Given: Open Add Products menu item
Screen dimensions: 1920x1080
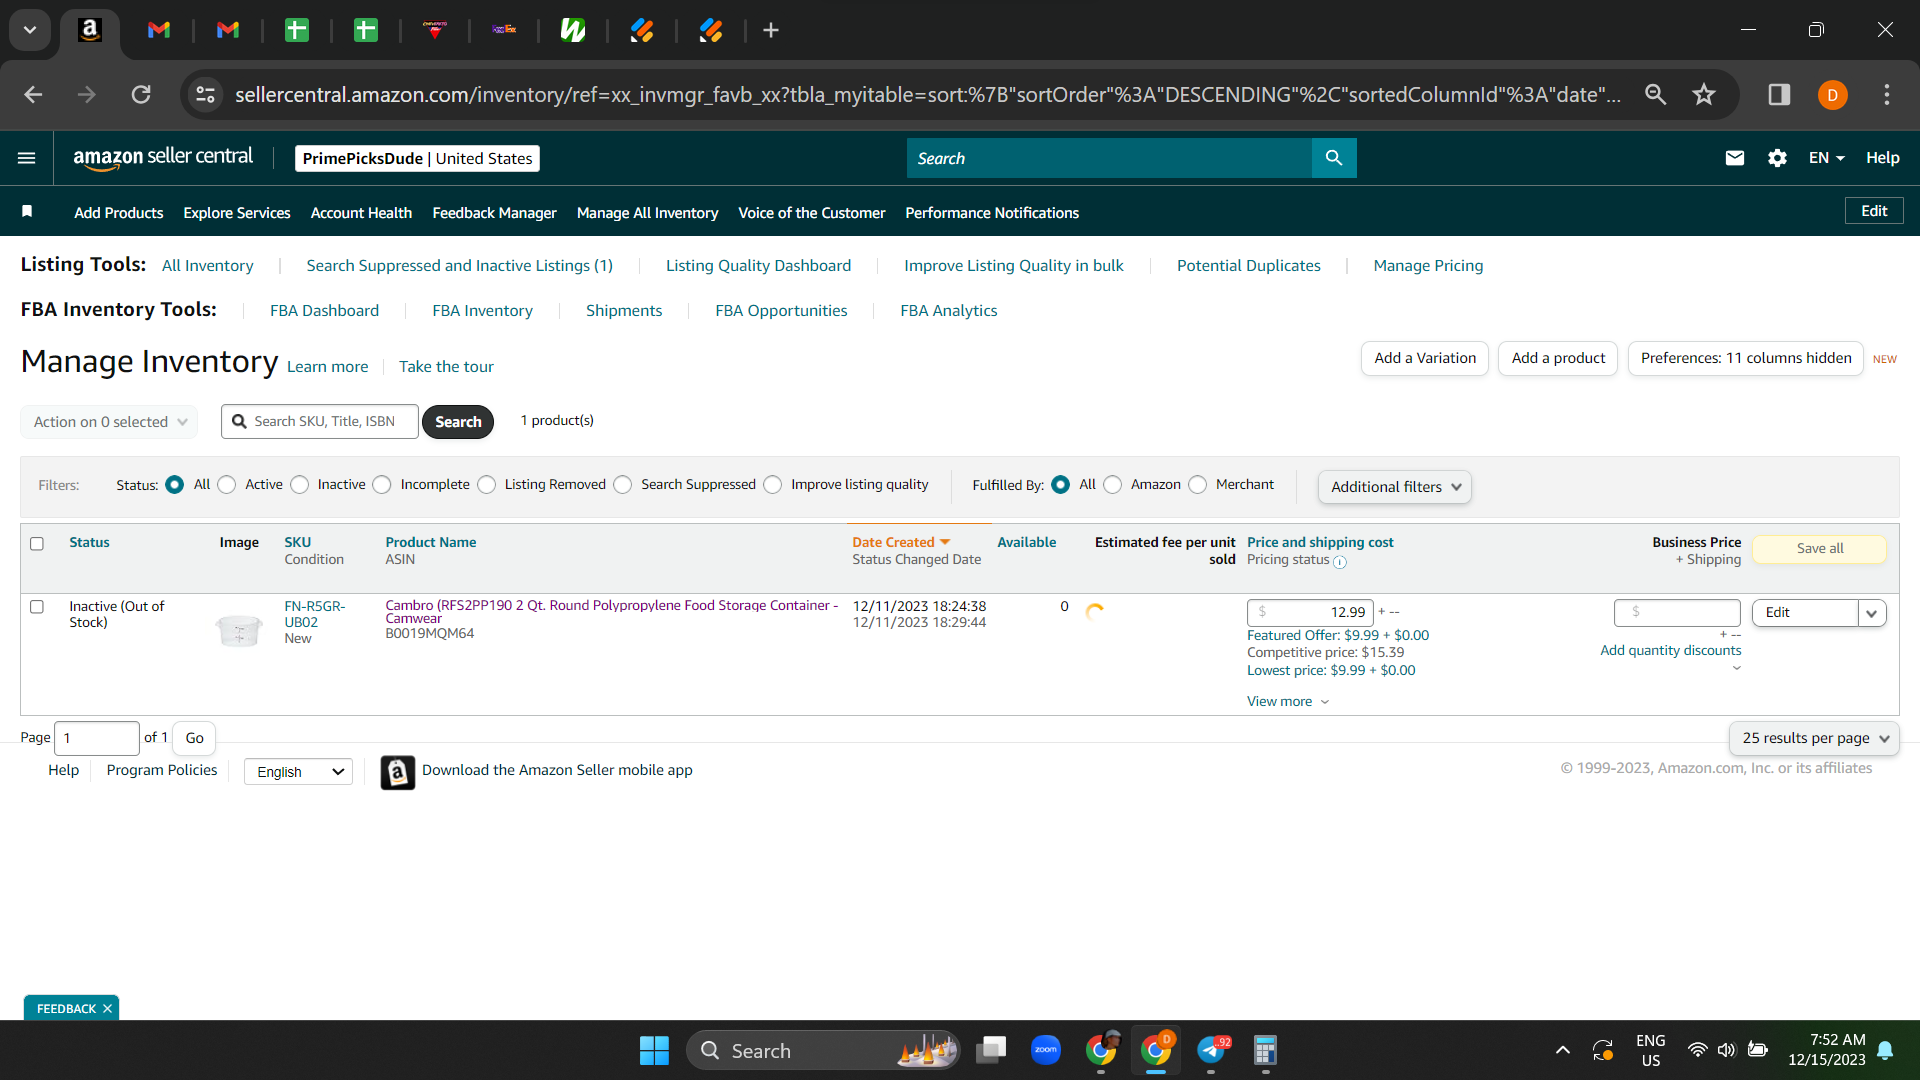Looking at the screenshot, I should [x=118, y=213].
